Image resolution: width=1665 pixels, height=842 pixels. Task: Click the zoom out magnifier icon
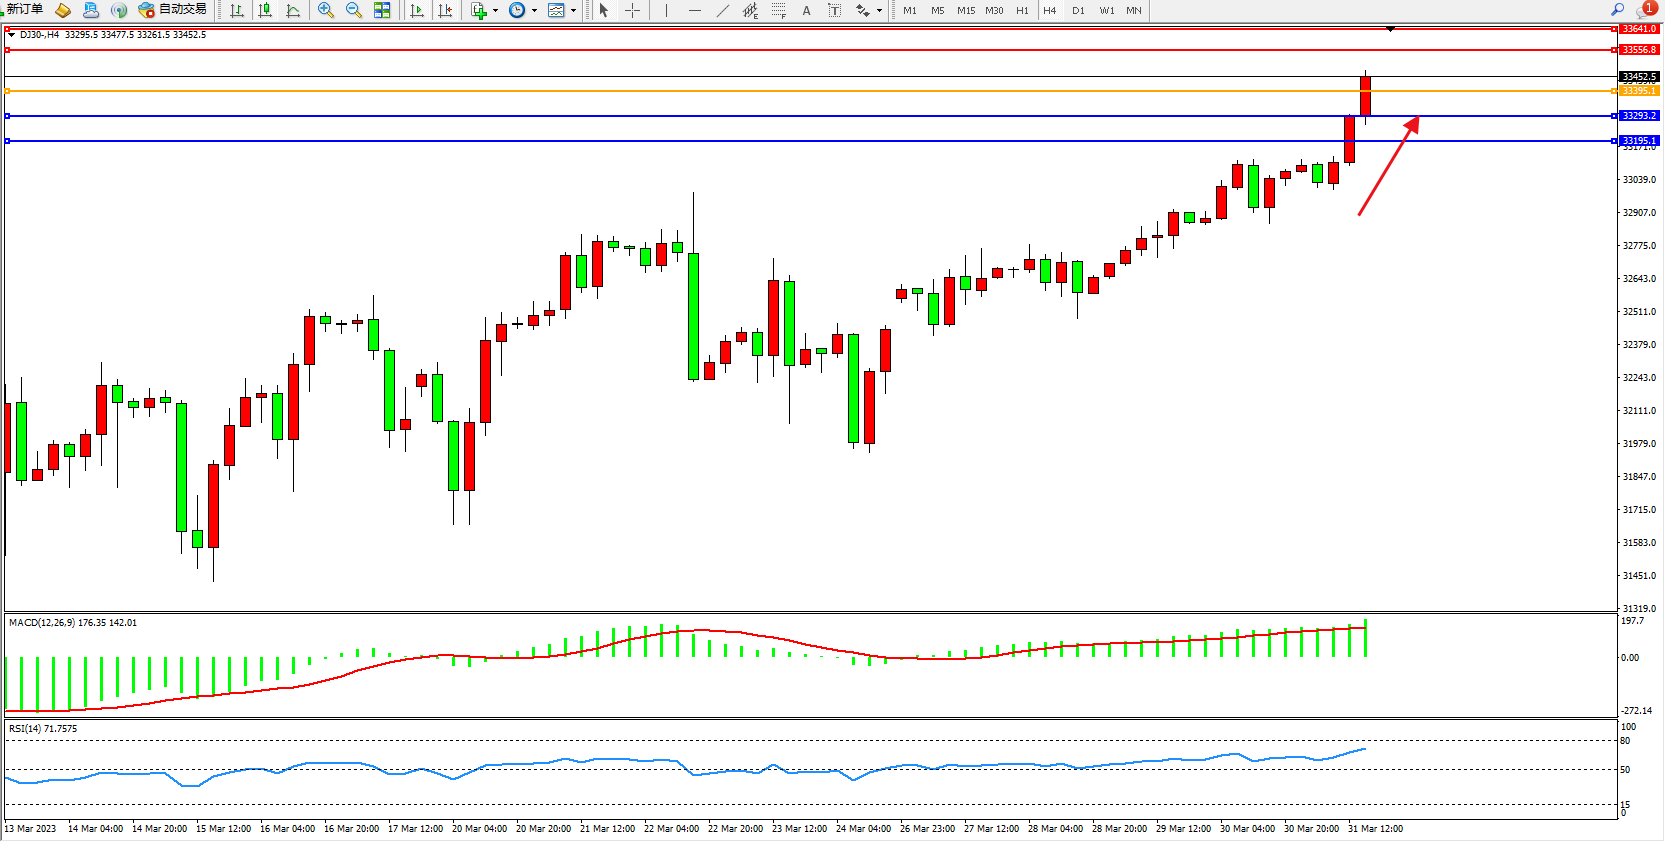pos(354,10)
